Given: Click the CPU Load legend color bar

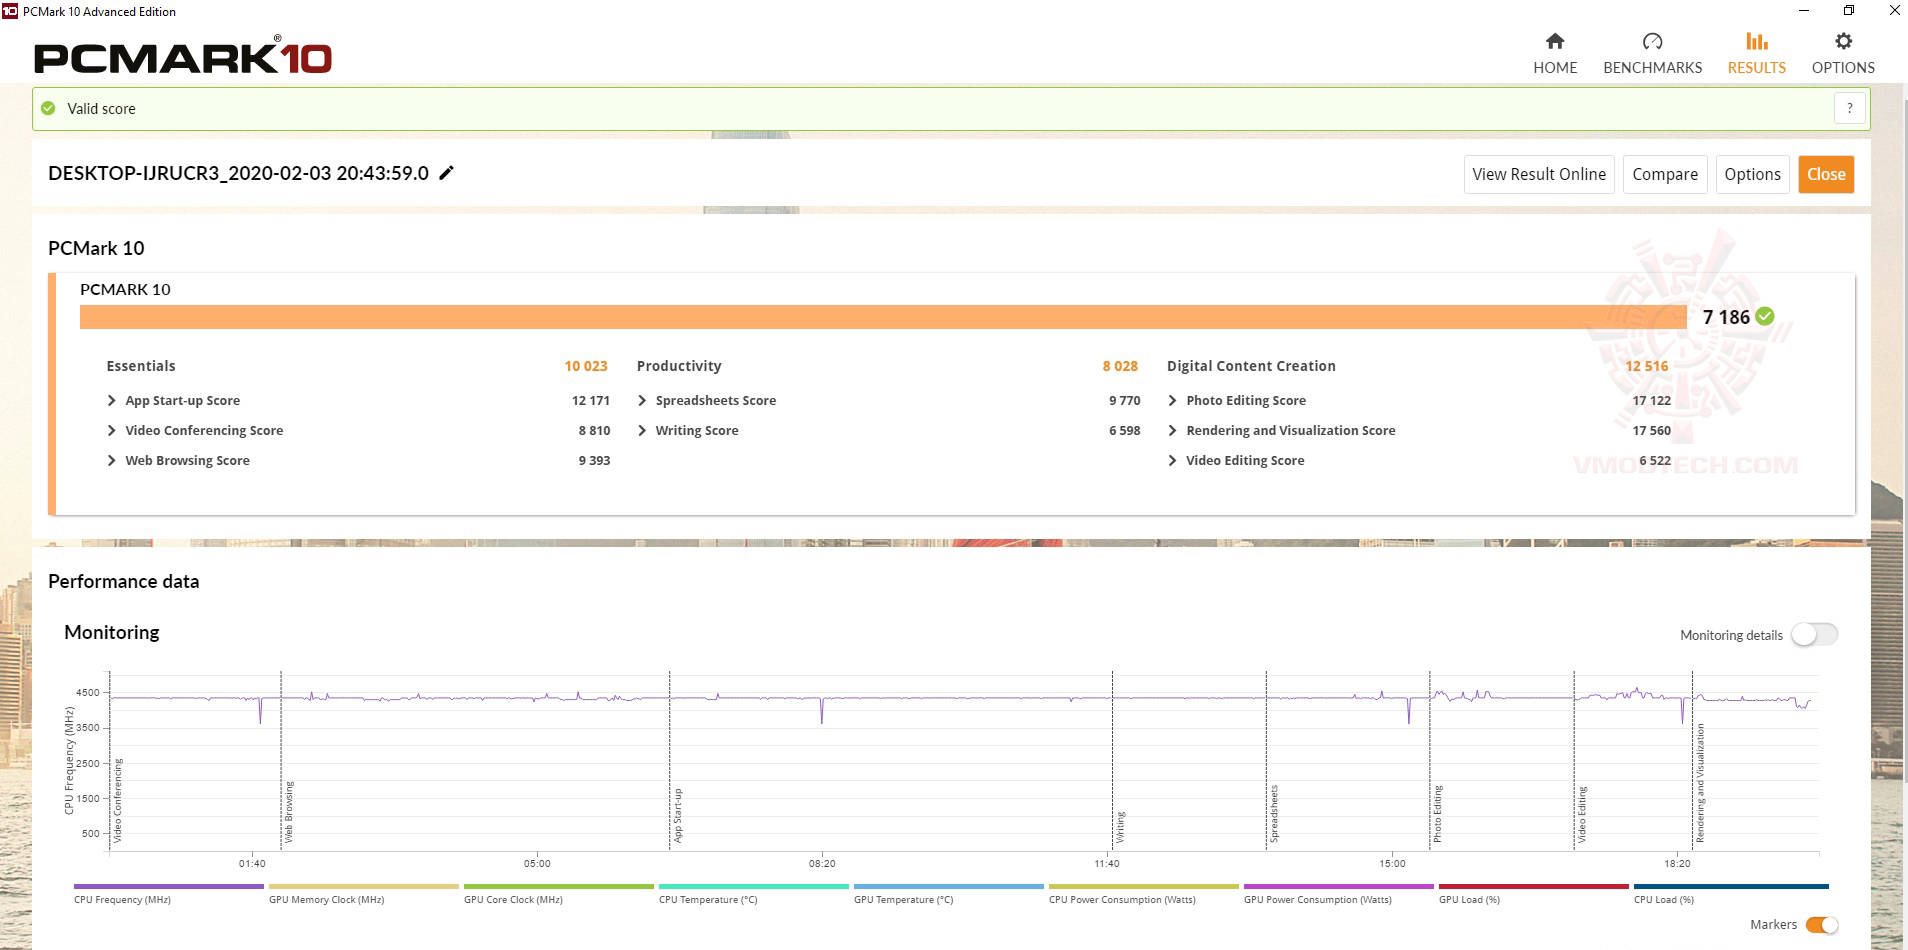Looking at the screenshot, I should pyautogui.click(x=1730, y=886).
